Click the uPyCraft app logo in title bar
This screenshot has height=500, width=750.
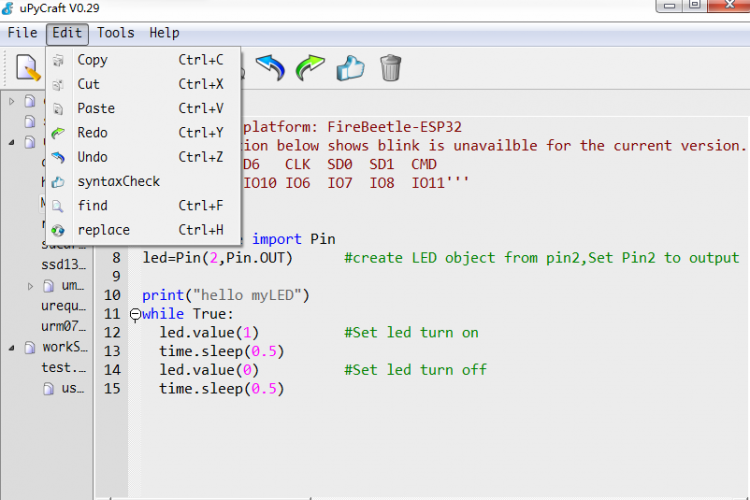(x=8, y=8)
